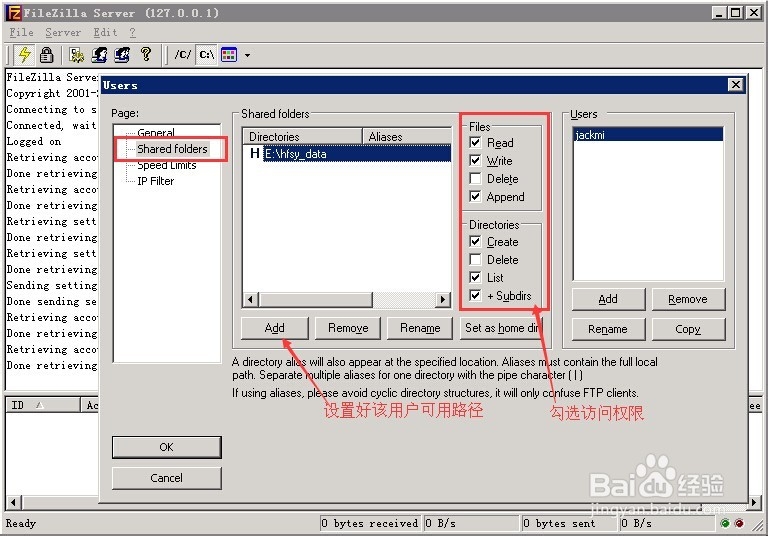Click the FileZilla title bar icon
Screen dimensions: 768x536
pyautogui.click(x=15, y=13)
